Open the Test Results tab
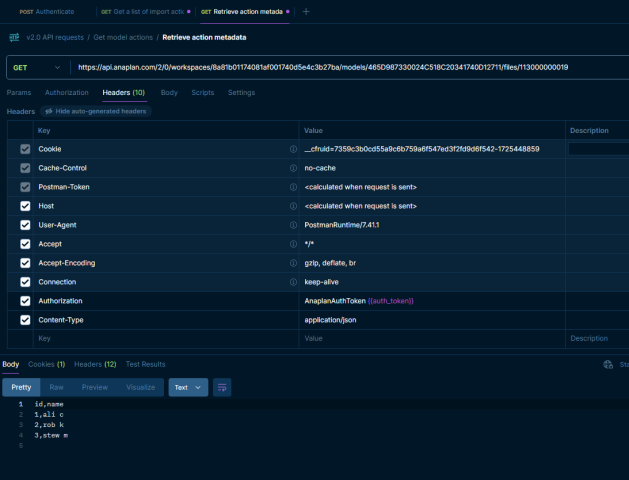629x480 pixels. tap(146, 365)
